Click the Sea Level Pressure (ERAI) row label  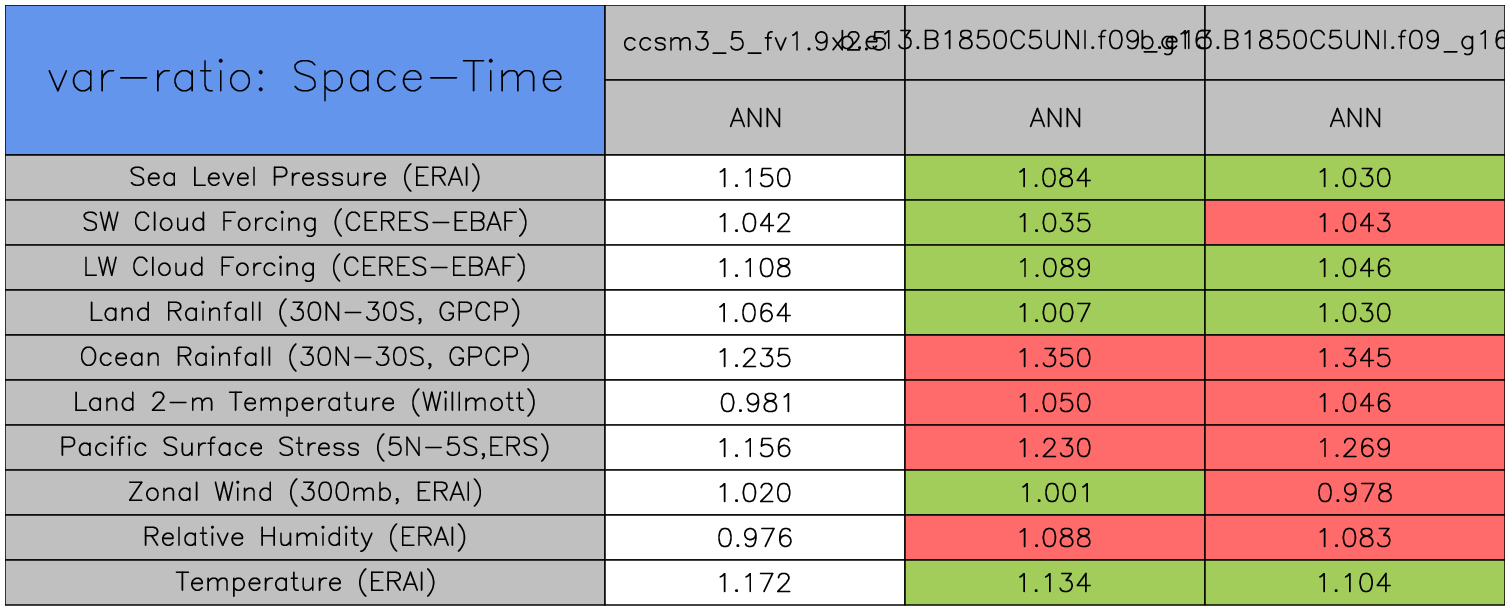305,177
